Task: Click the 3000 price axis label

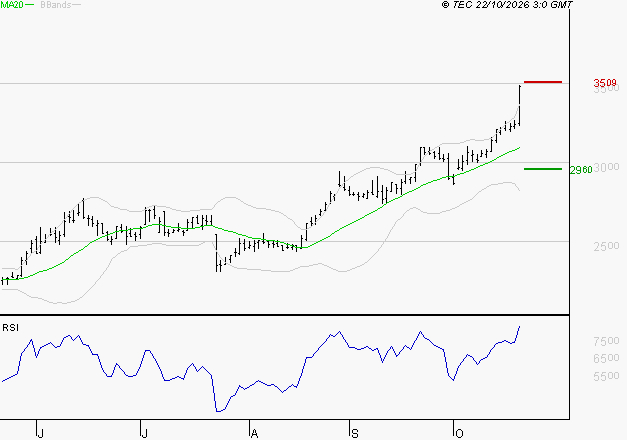Action: (607, 167)
